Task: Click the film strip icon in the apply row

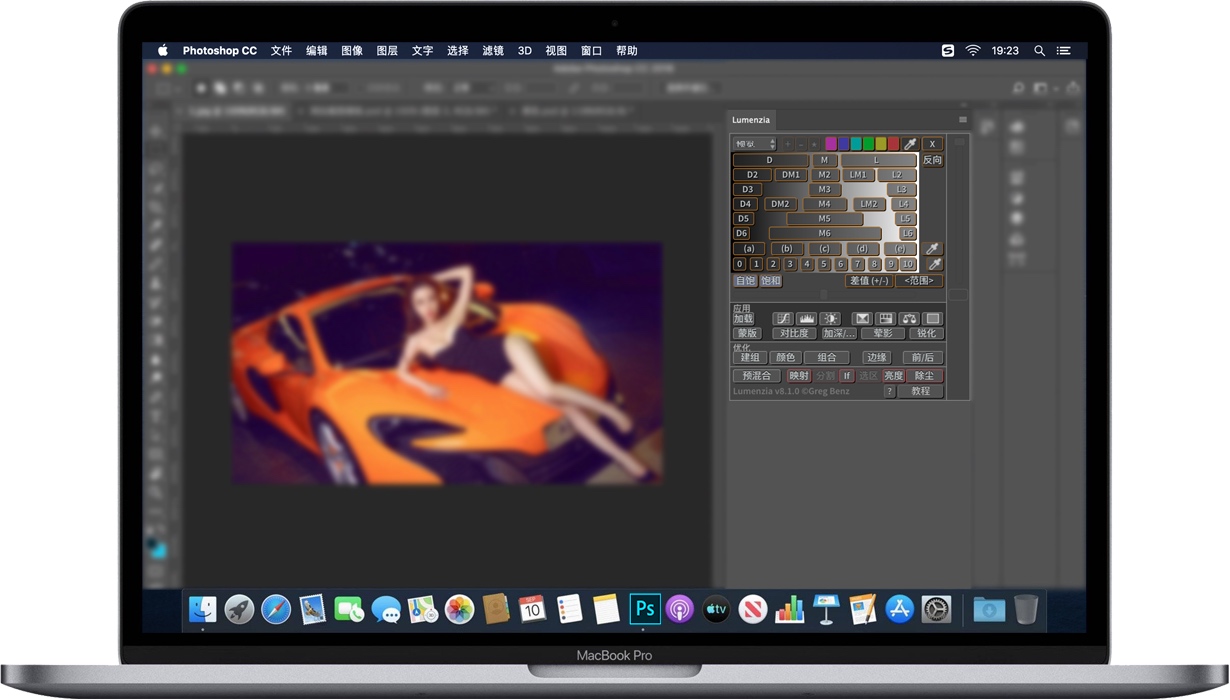Action: click(887, 318)
